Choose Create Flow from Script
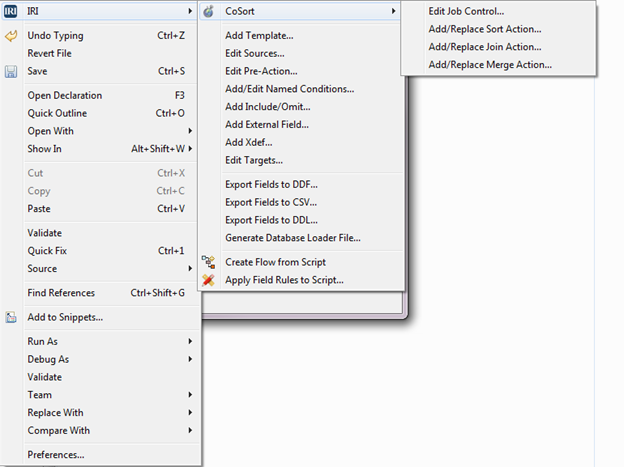 click(x=302, y=262)
